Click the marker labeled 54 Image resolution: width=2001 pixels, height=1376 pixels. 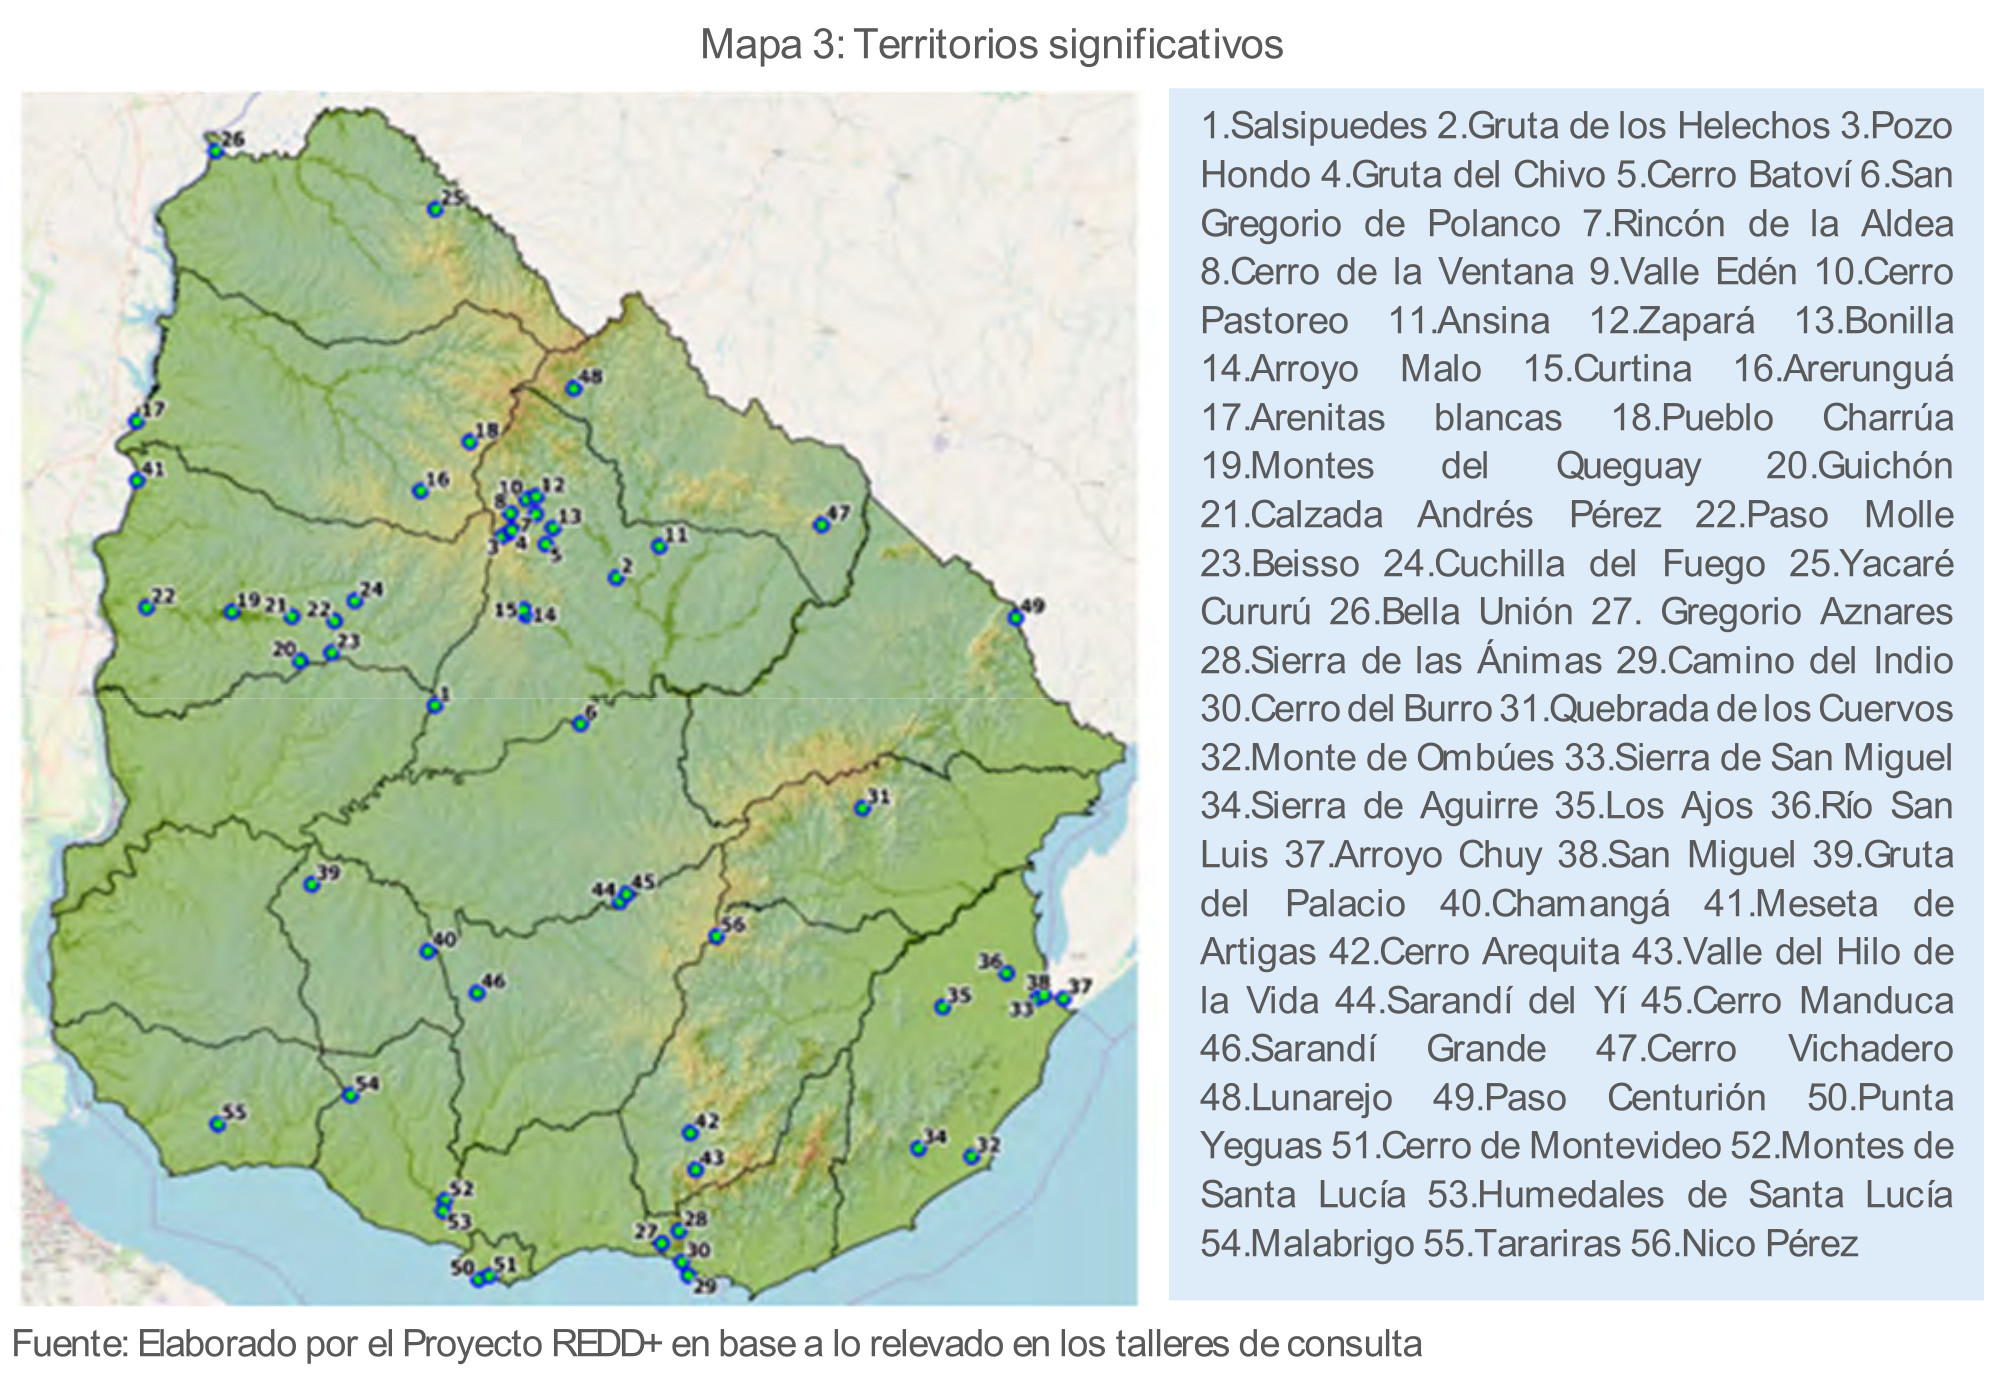pos(350,1095)
